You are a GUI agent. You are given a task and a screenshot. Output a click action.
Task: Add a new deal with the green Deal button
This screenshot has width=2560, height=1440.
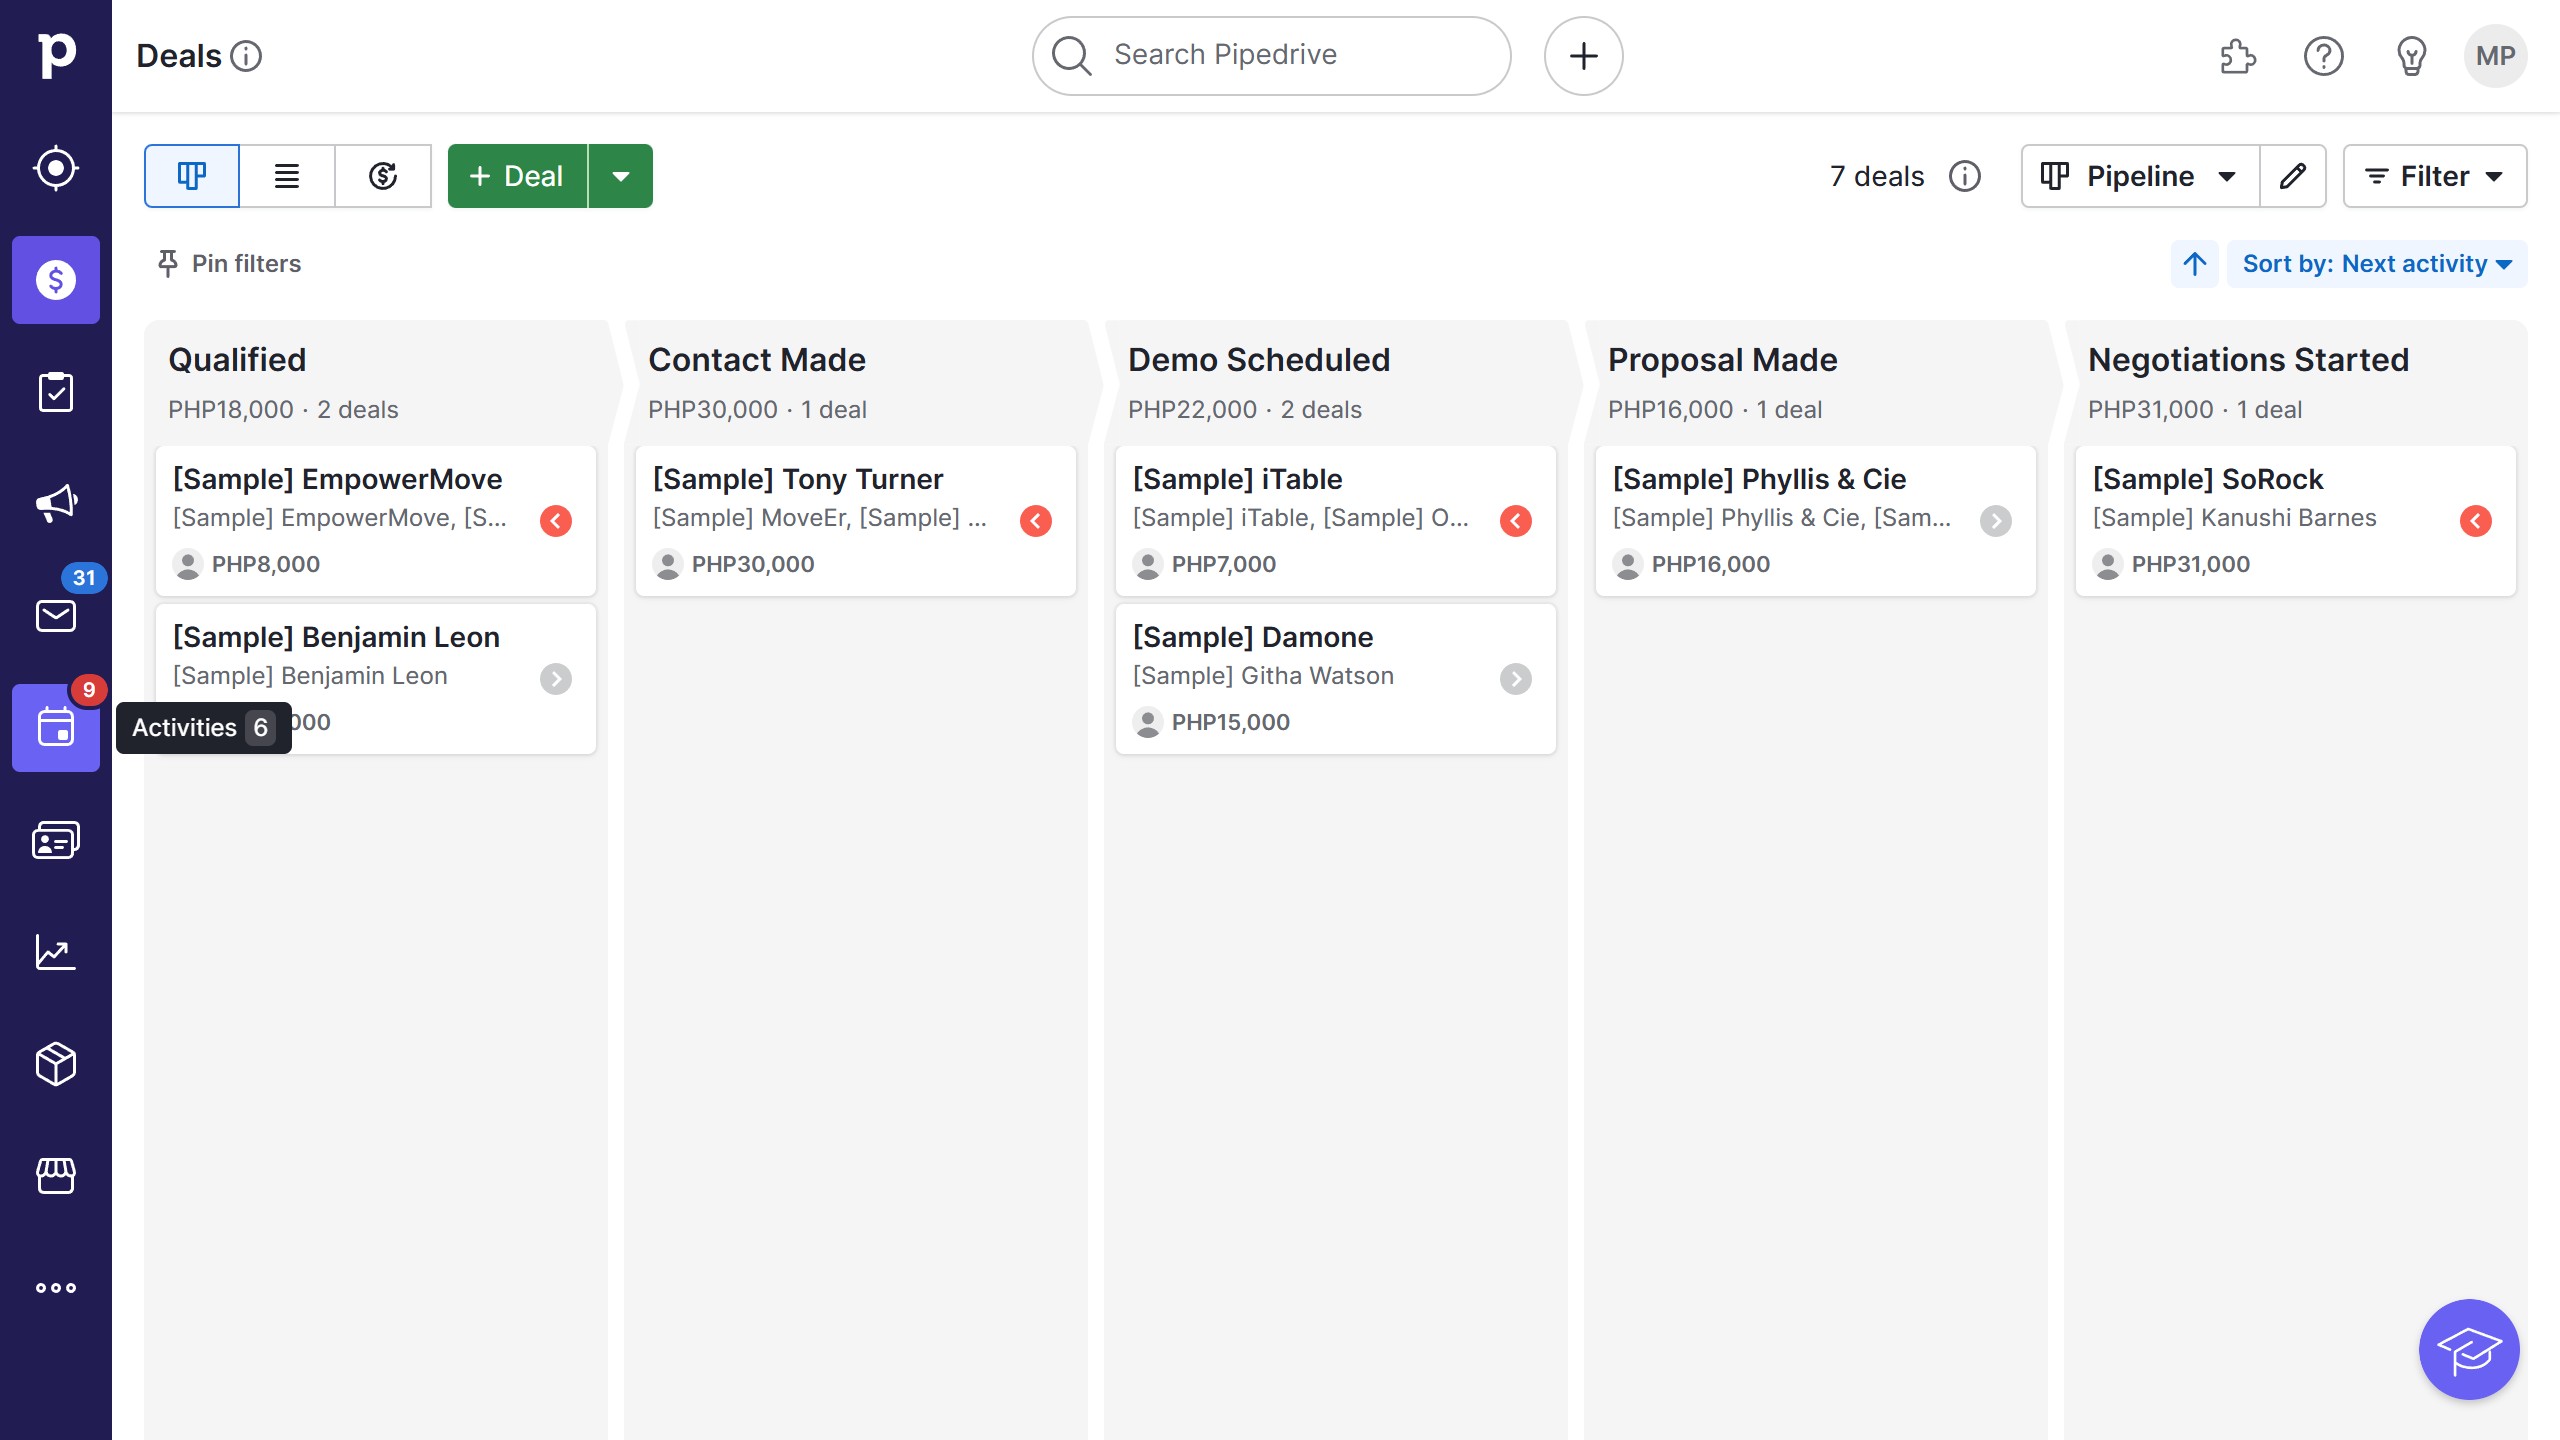[516, 176]
